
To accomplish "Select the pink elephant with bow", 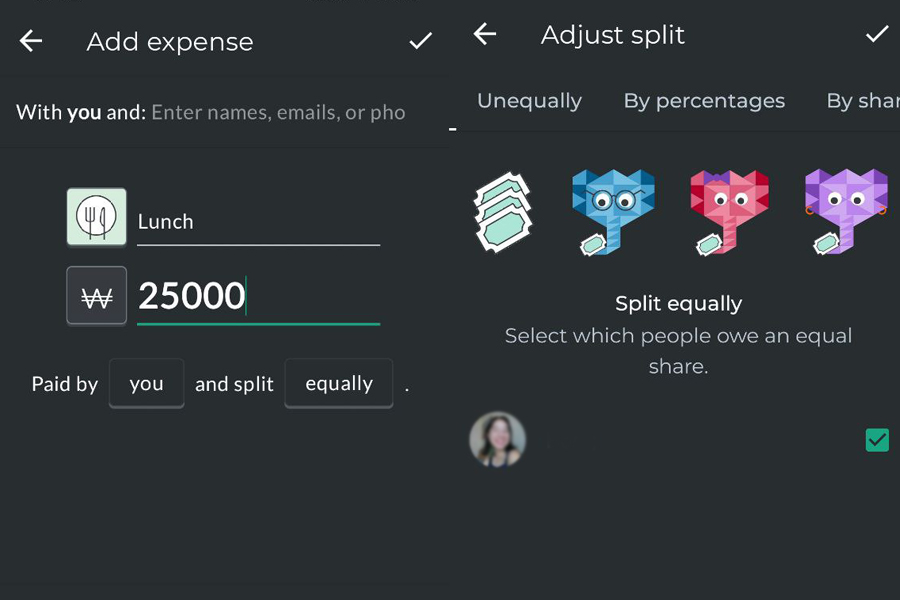I will click(x=729, y=212).
